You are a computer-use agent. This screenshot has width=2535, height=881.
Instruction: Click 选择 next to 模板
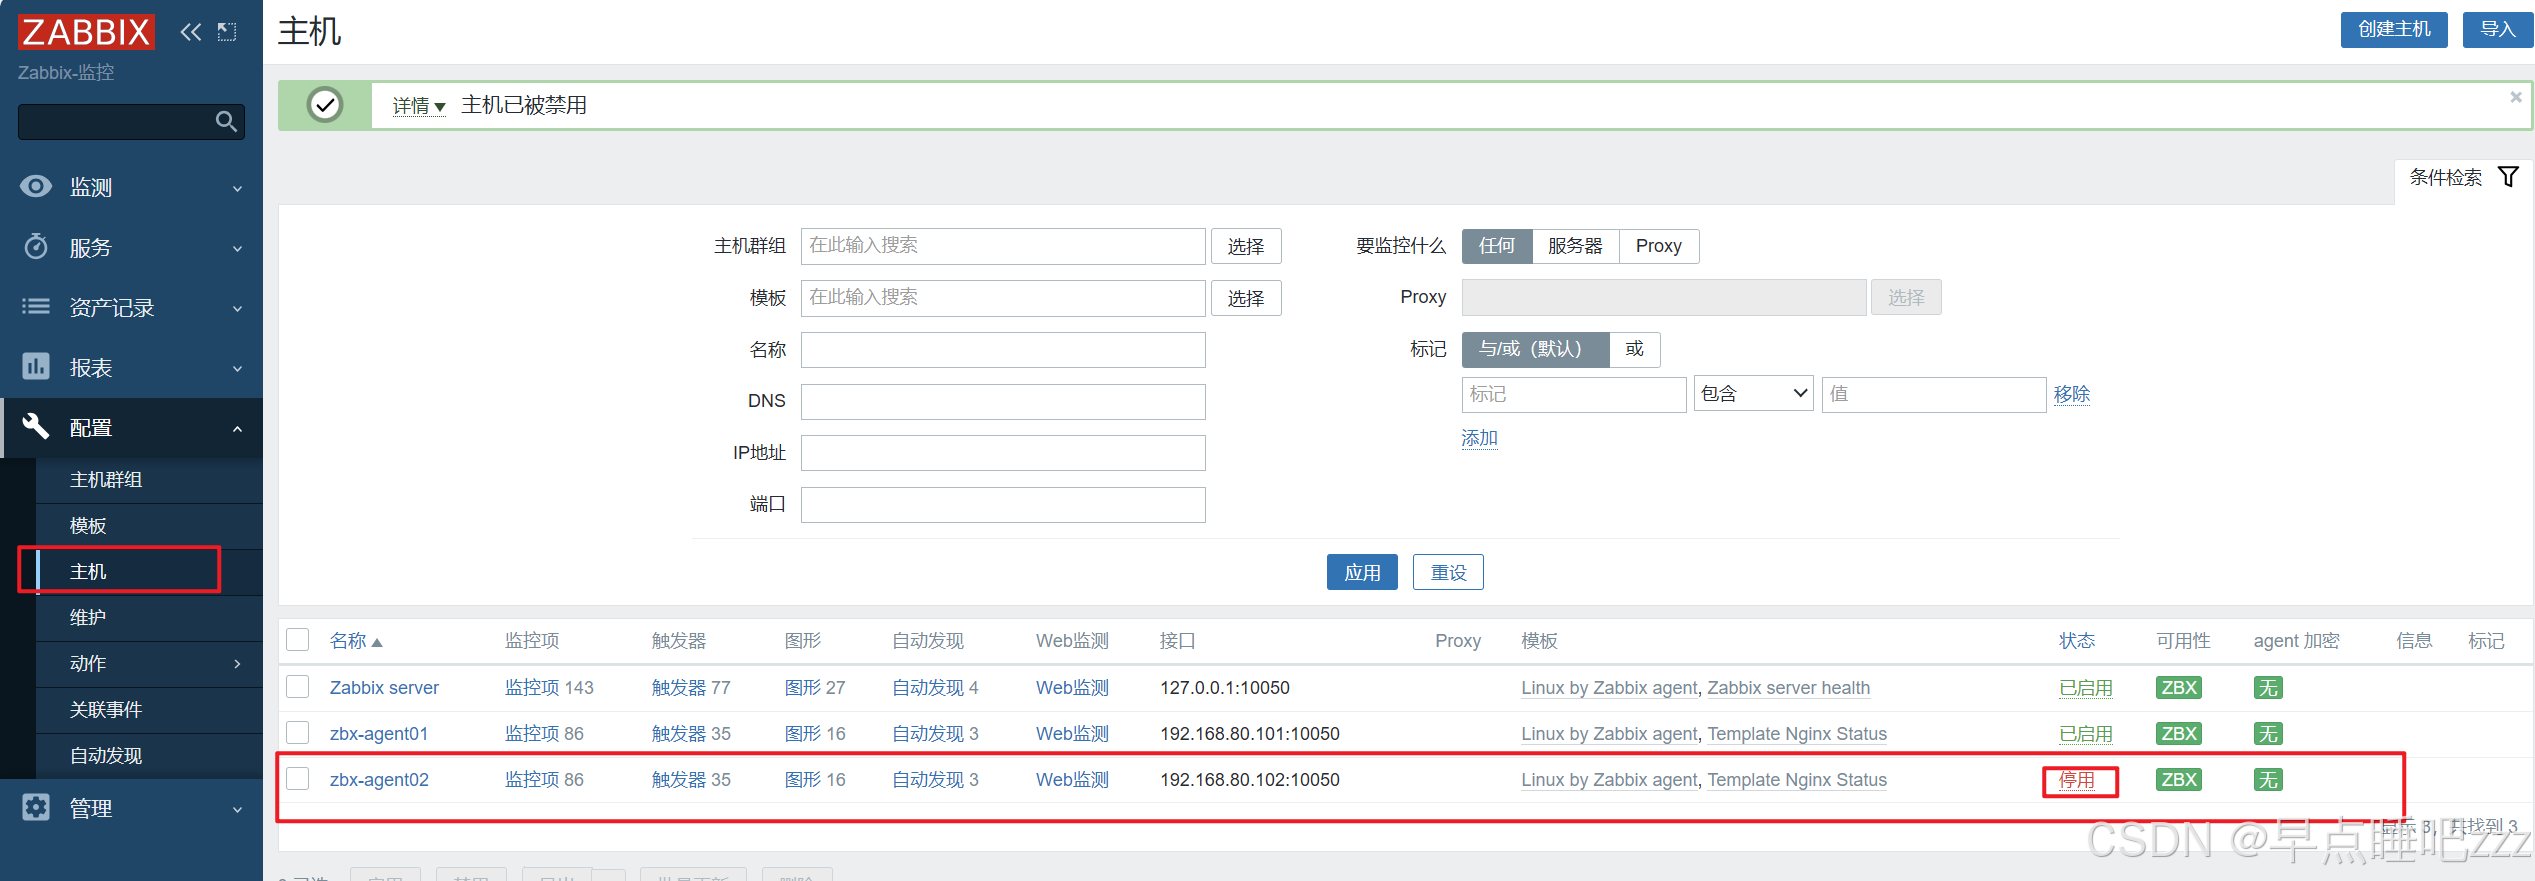click(x=1246, y=298)
